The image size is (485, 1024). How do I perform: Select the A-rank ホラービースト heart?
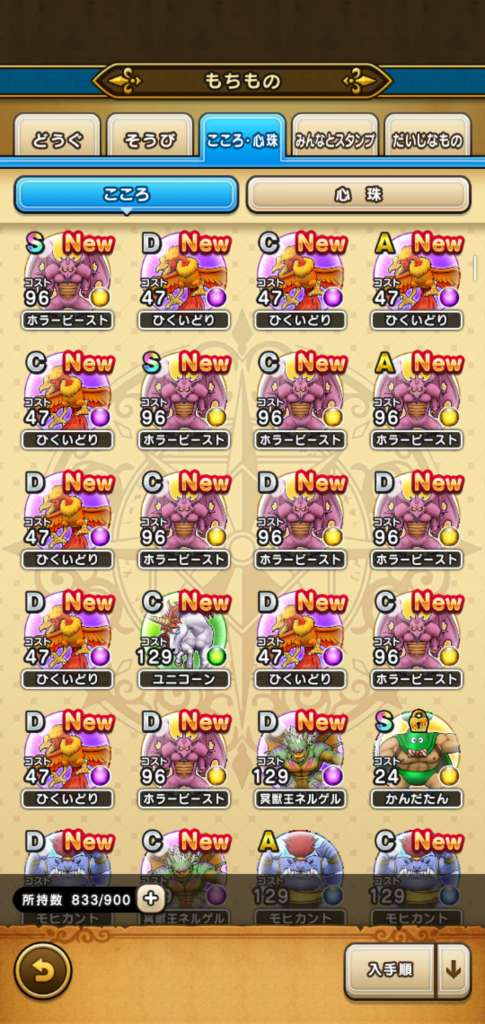[416, 400]
